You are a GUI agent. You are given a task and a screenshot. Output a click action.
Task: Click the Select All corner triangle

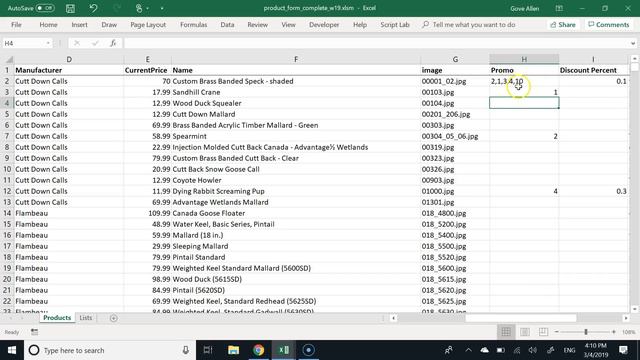(x=8, y=59)
